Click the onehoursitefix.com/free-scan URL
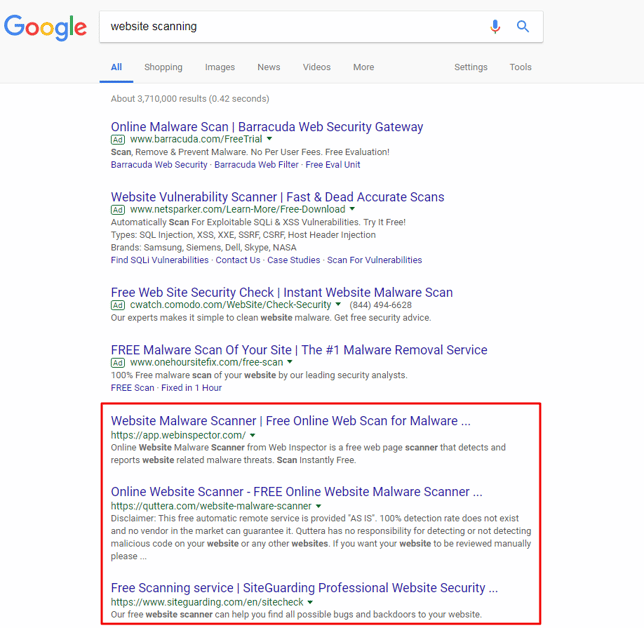This screenshot has width=644, height=628. tap(207, 362)
